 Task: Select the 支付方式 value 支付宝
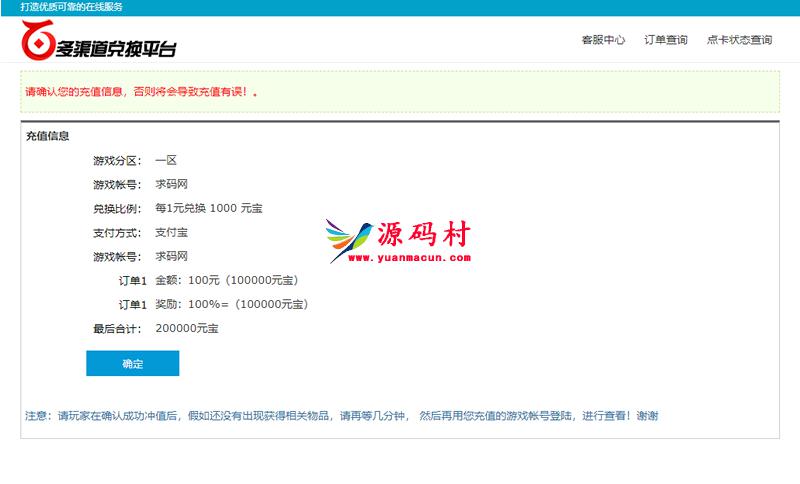point(171,232)
